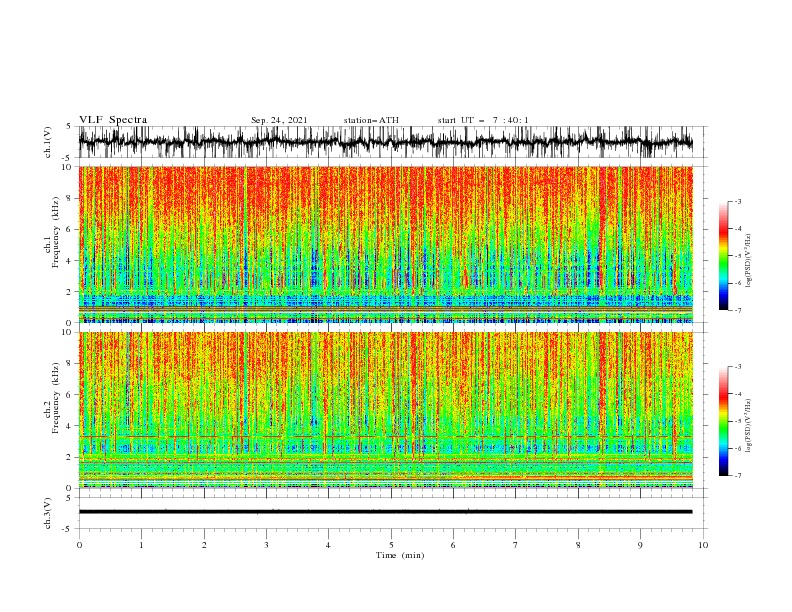Click the lower color bar's log(PSD) unit label
Image resolution: width=792 pixels, height=612 pixels.
749,426
